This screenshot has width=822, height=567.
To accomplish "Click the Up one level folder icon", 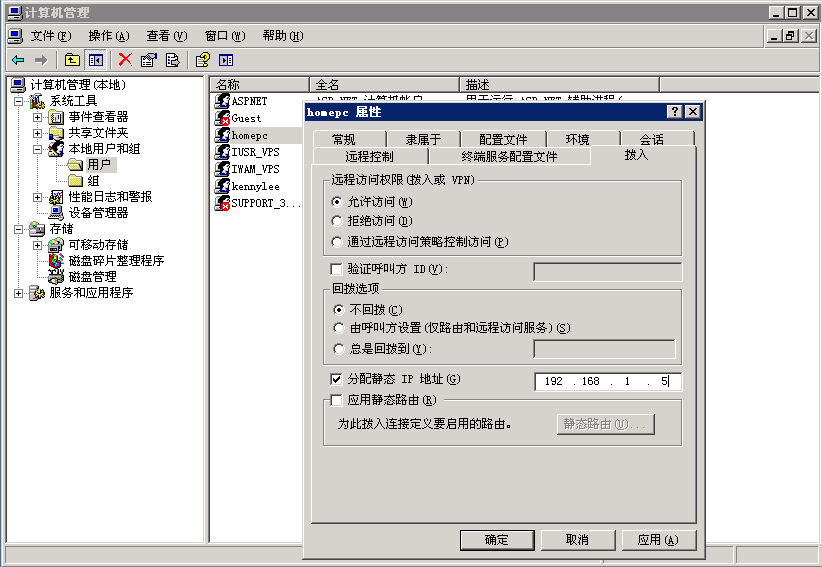I will coord(72,60).
